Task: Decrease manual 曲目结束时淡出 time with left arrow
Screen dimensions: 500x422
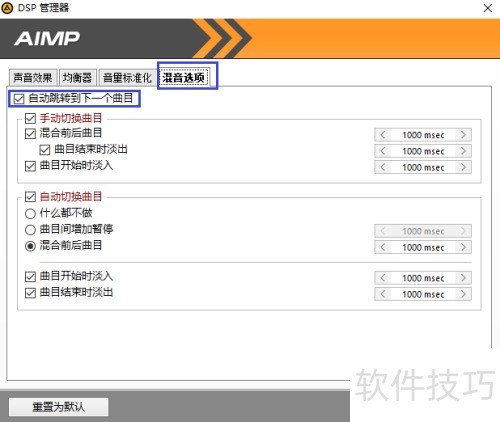Action: (383, 151)
